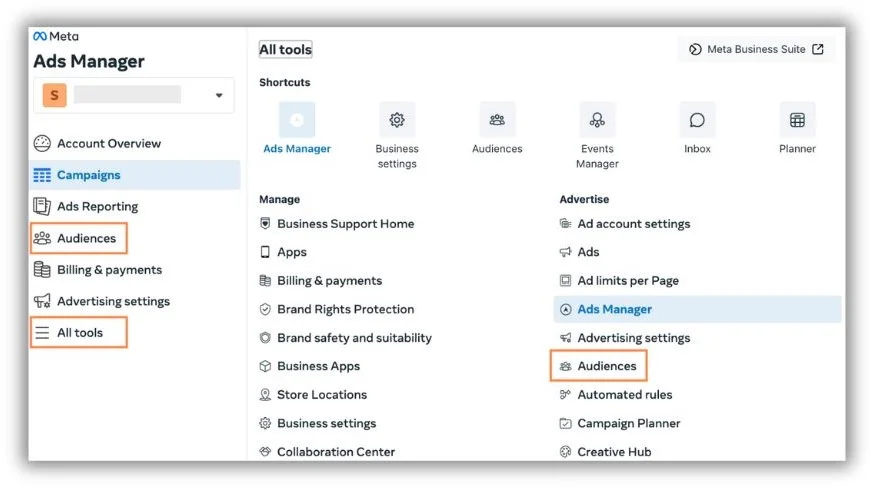Click the Campaign Planner icon
Image resolution: width=877 pixels, height=490 pixels.
[x=565, y=423]
